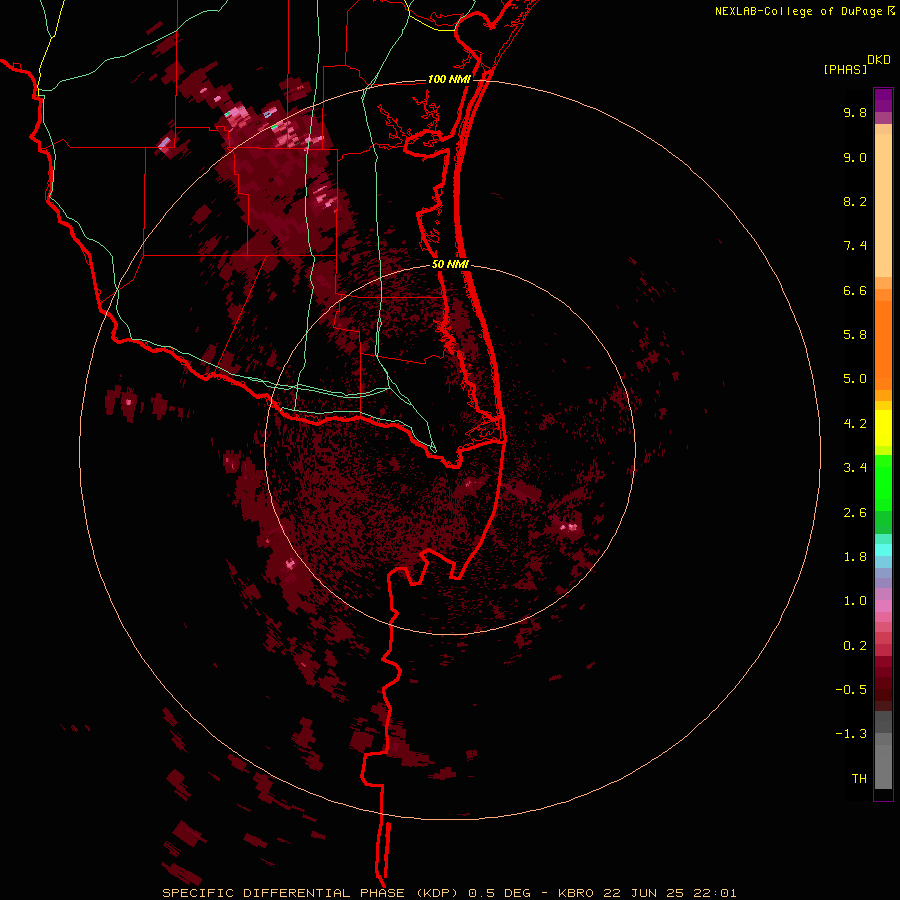Select the -0.5 legend value
The width and height of the screenshot is (900, 900).
[x=851, y=690]
